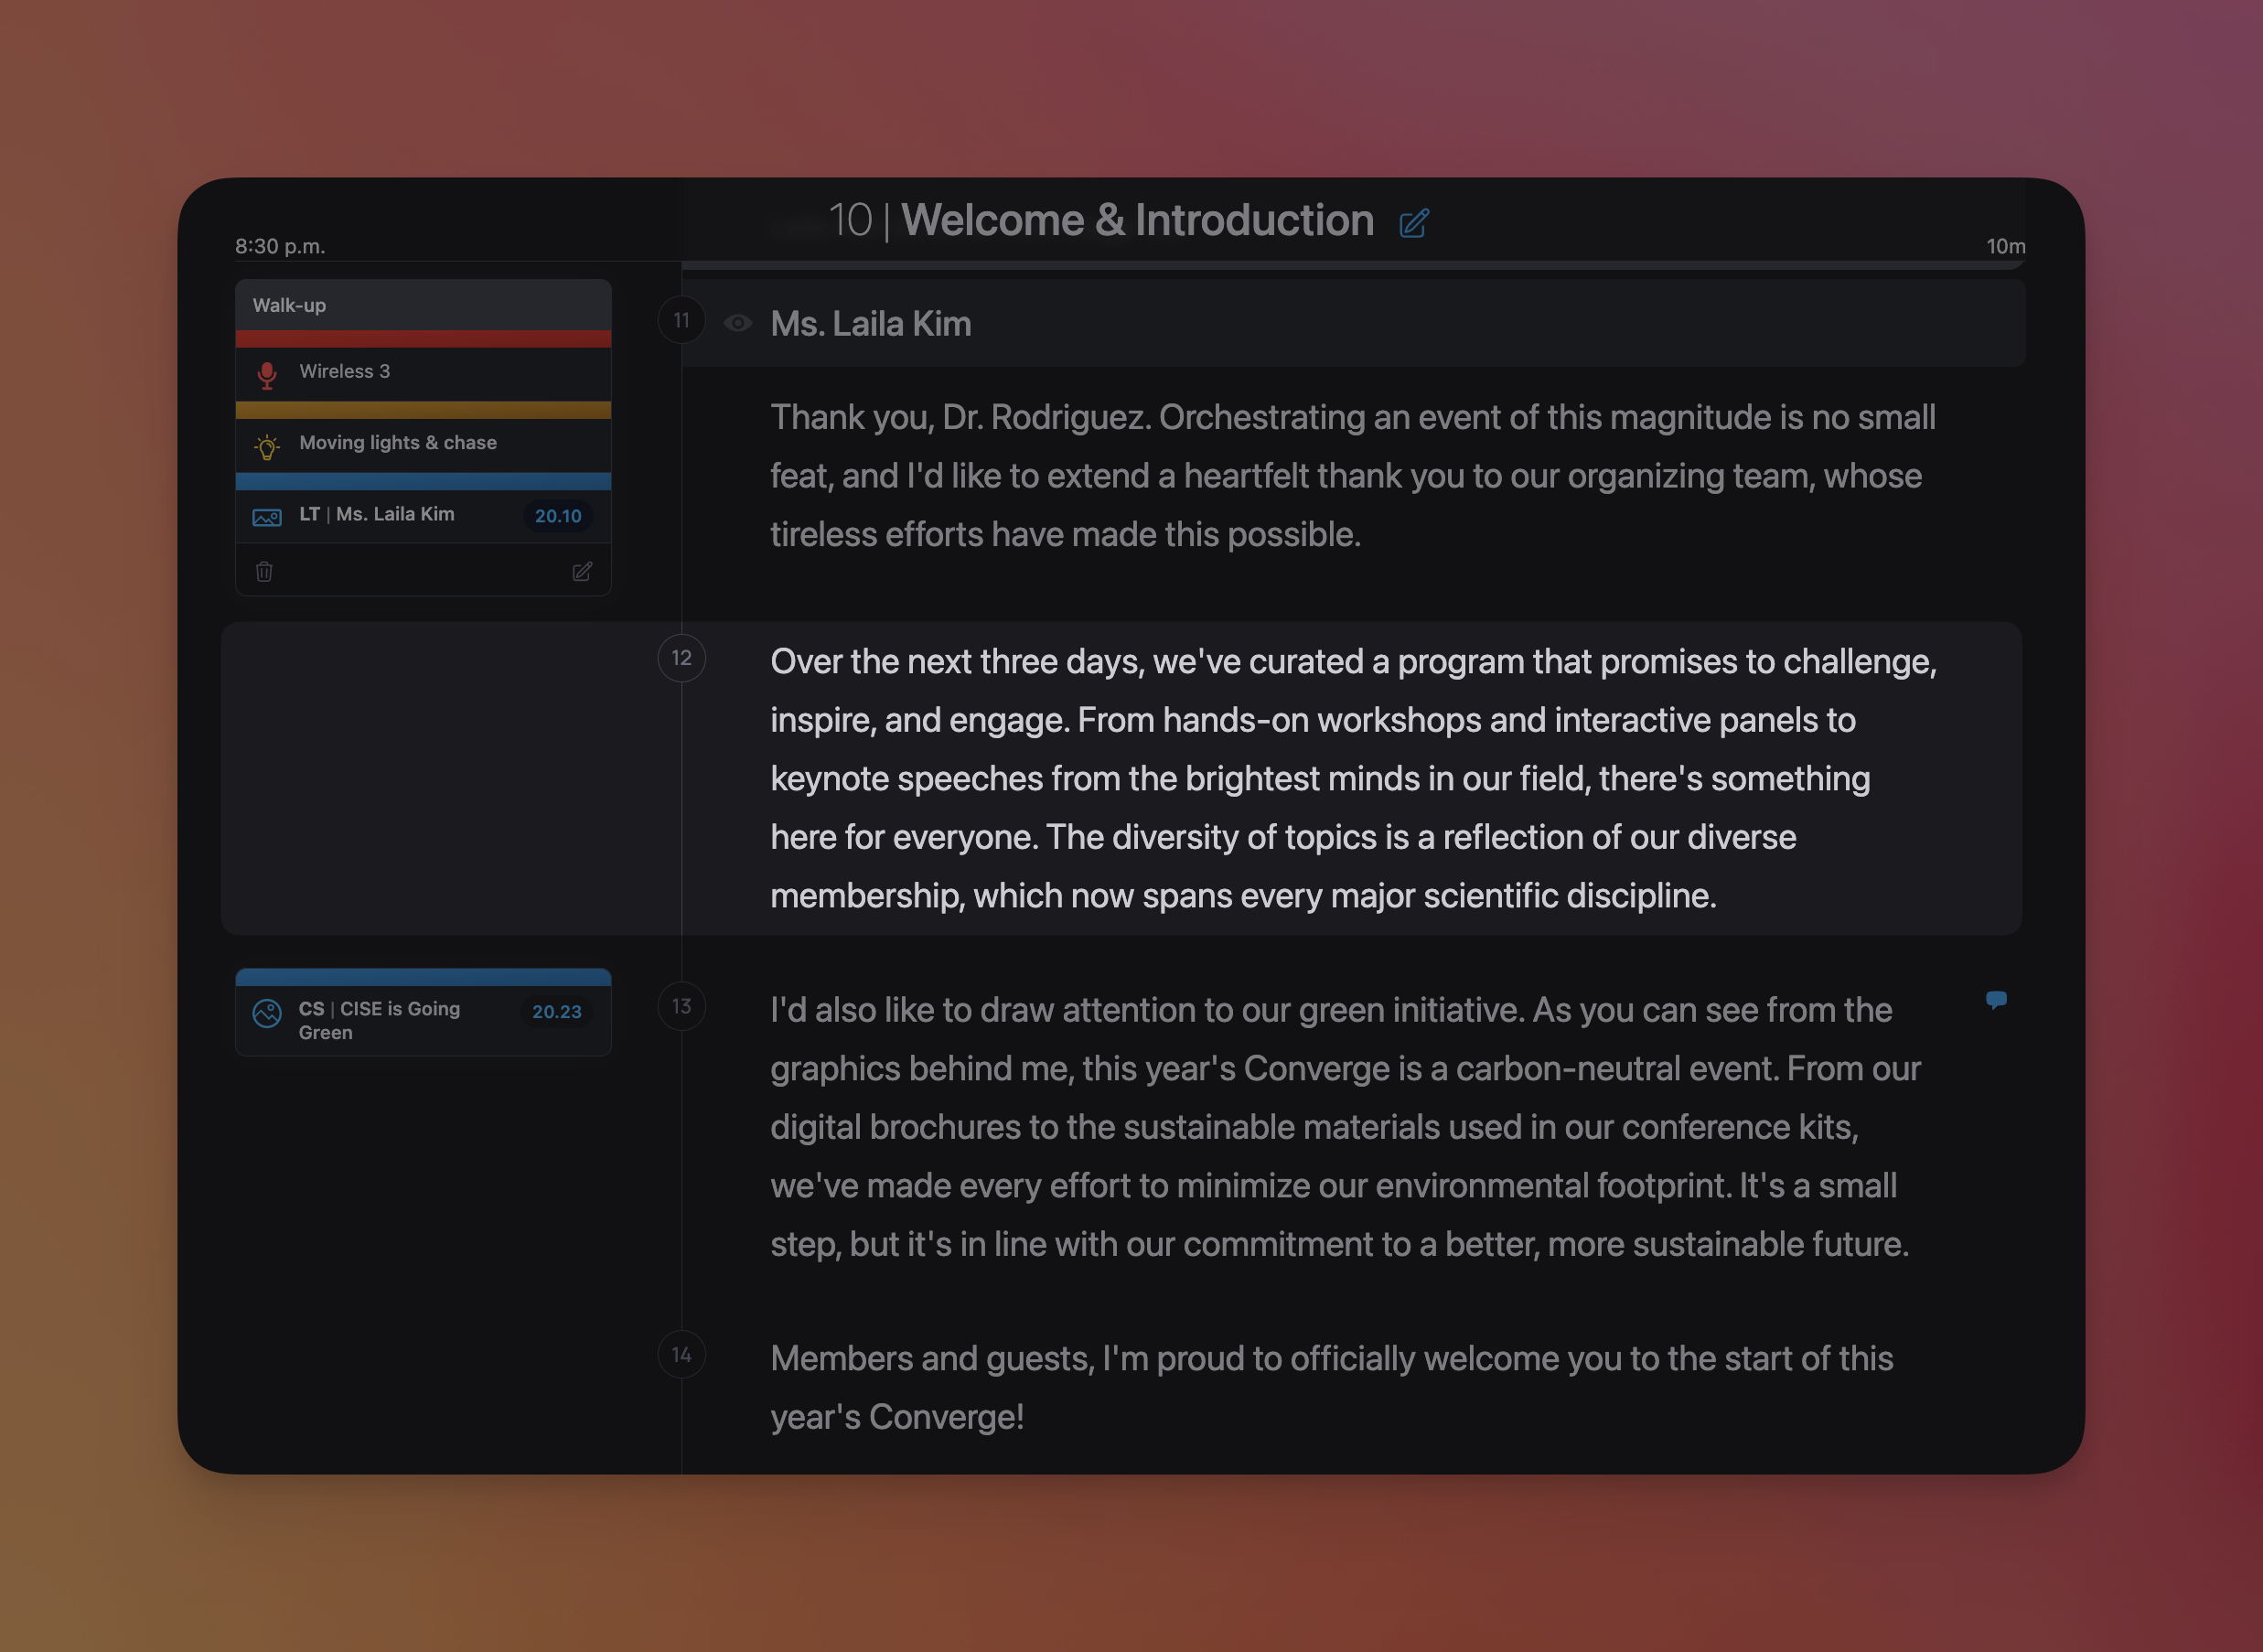2263x1652 pixels.
Task: Click the 20.10 cue number badge
Action: point(558,516)
